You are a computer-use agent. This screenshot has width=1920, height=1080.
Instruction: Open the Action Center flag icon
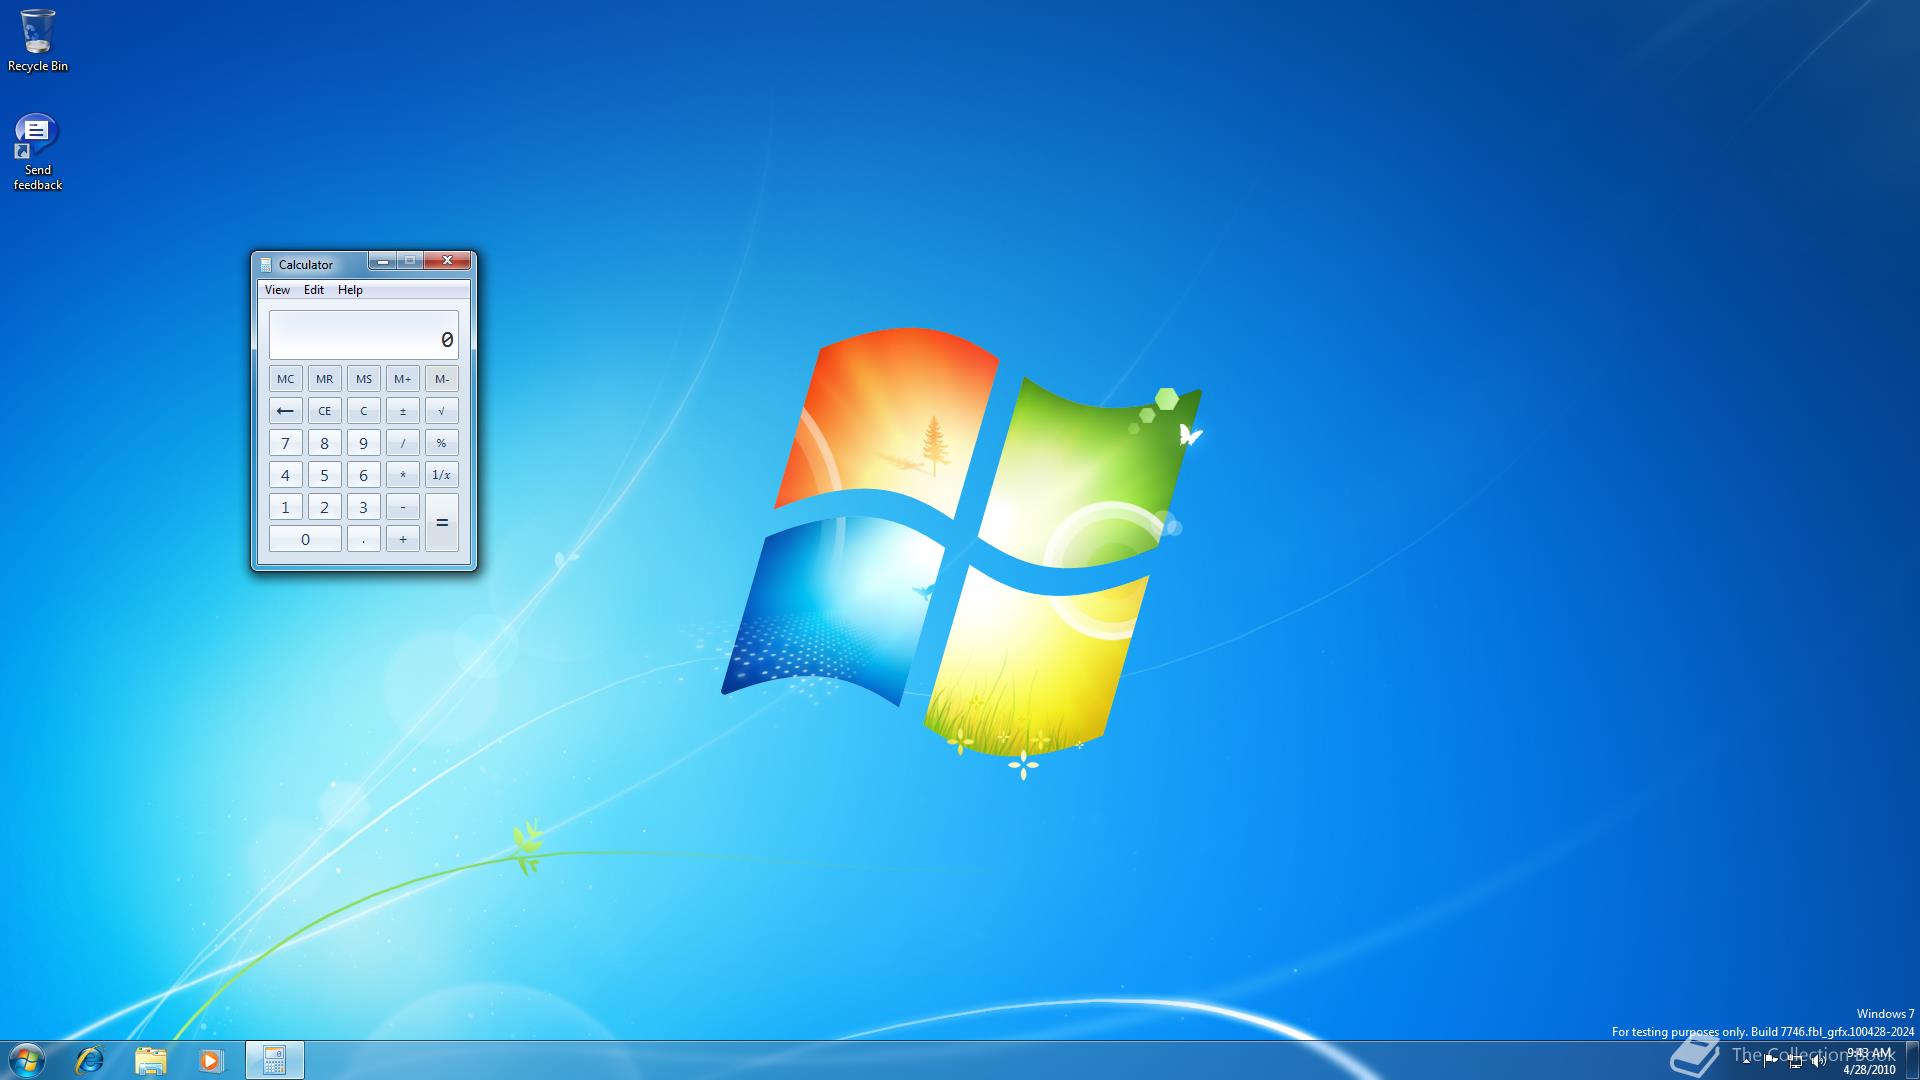1771,1061
